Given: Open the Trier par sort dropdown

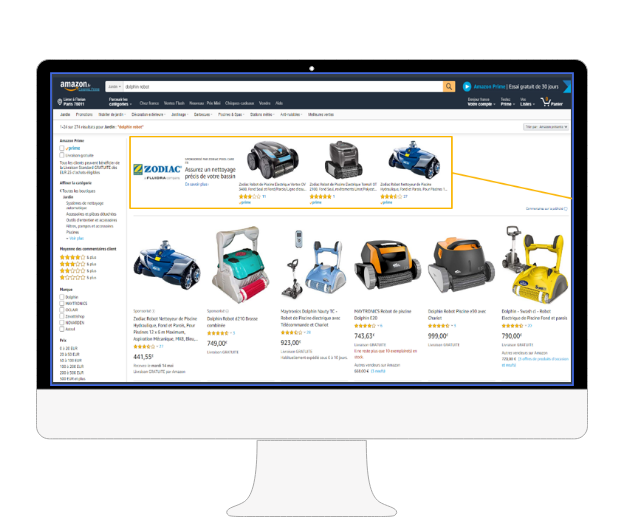Looking at the screenshot, I should 546,127.
